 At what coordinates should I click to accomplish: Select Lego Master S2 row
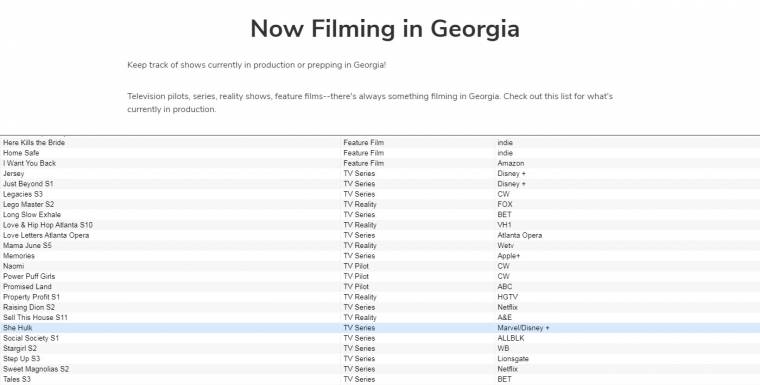[x=380, y=204]
